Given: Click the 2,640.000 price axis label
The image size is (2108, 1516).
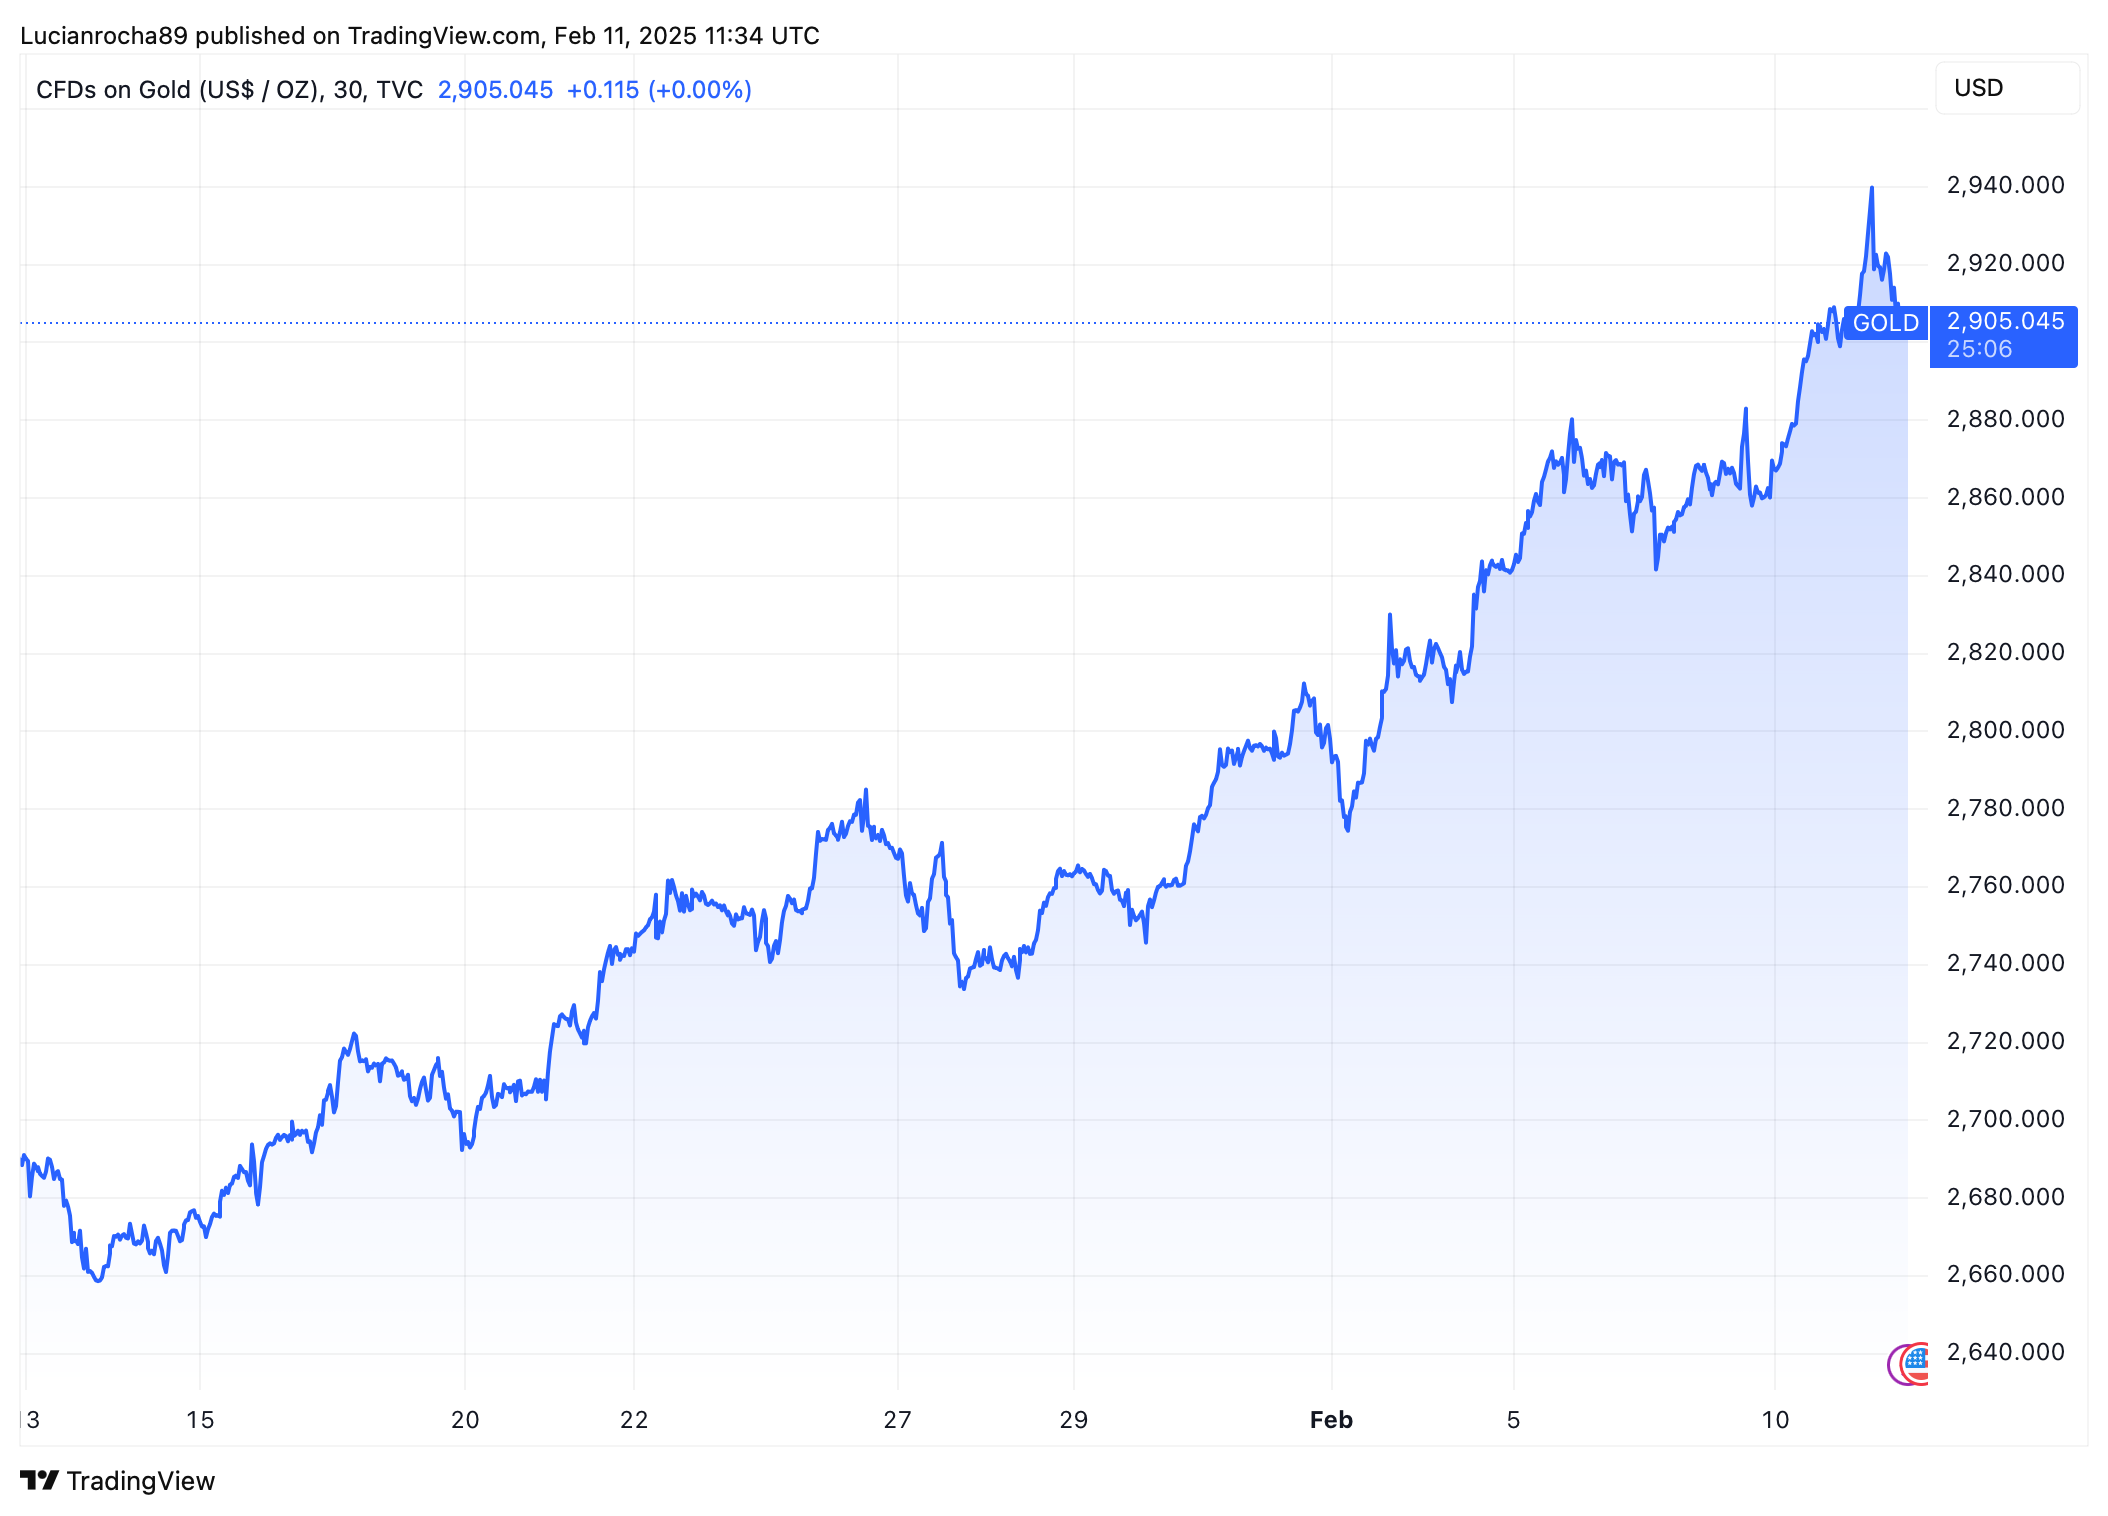Looking at the screenshot, I should (x=2005, y=1352).
